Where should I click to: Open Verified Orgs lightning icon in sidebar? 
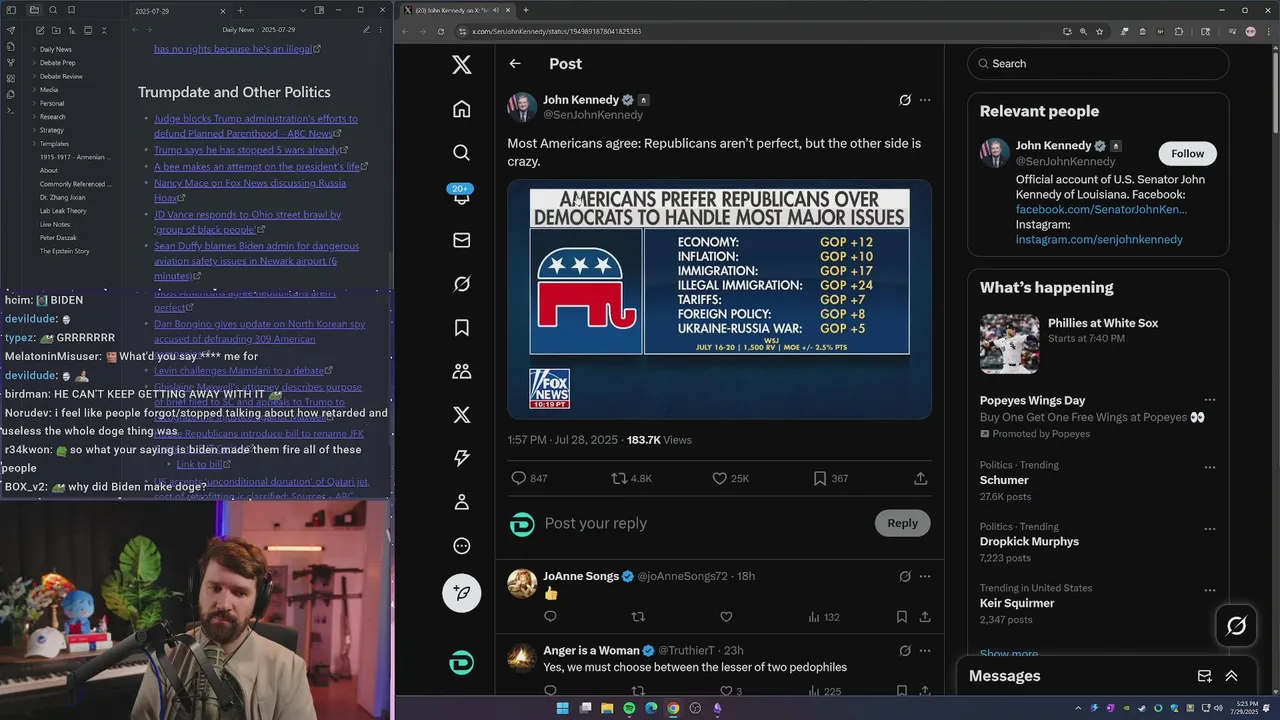461,458
